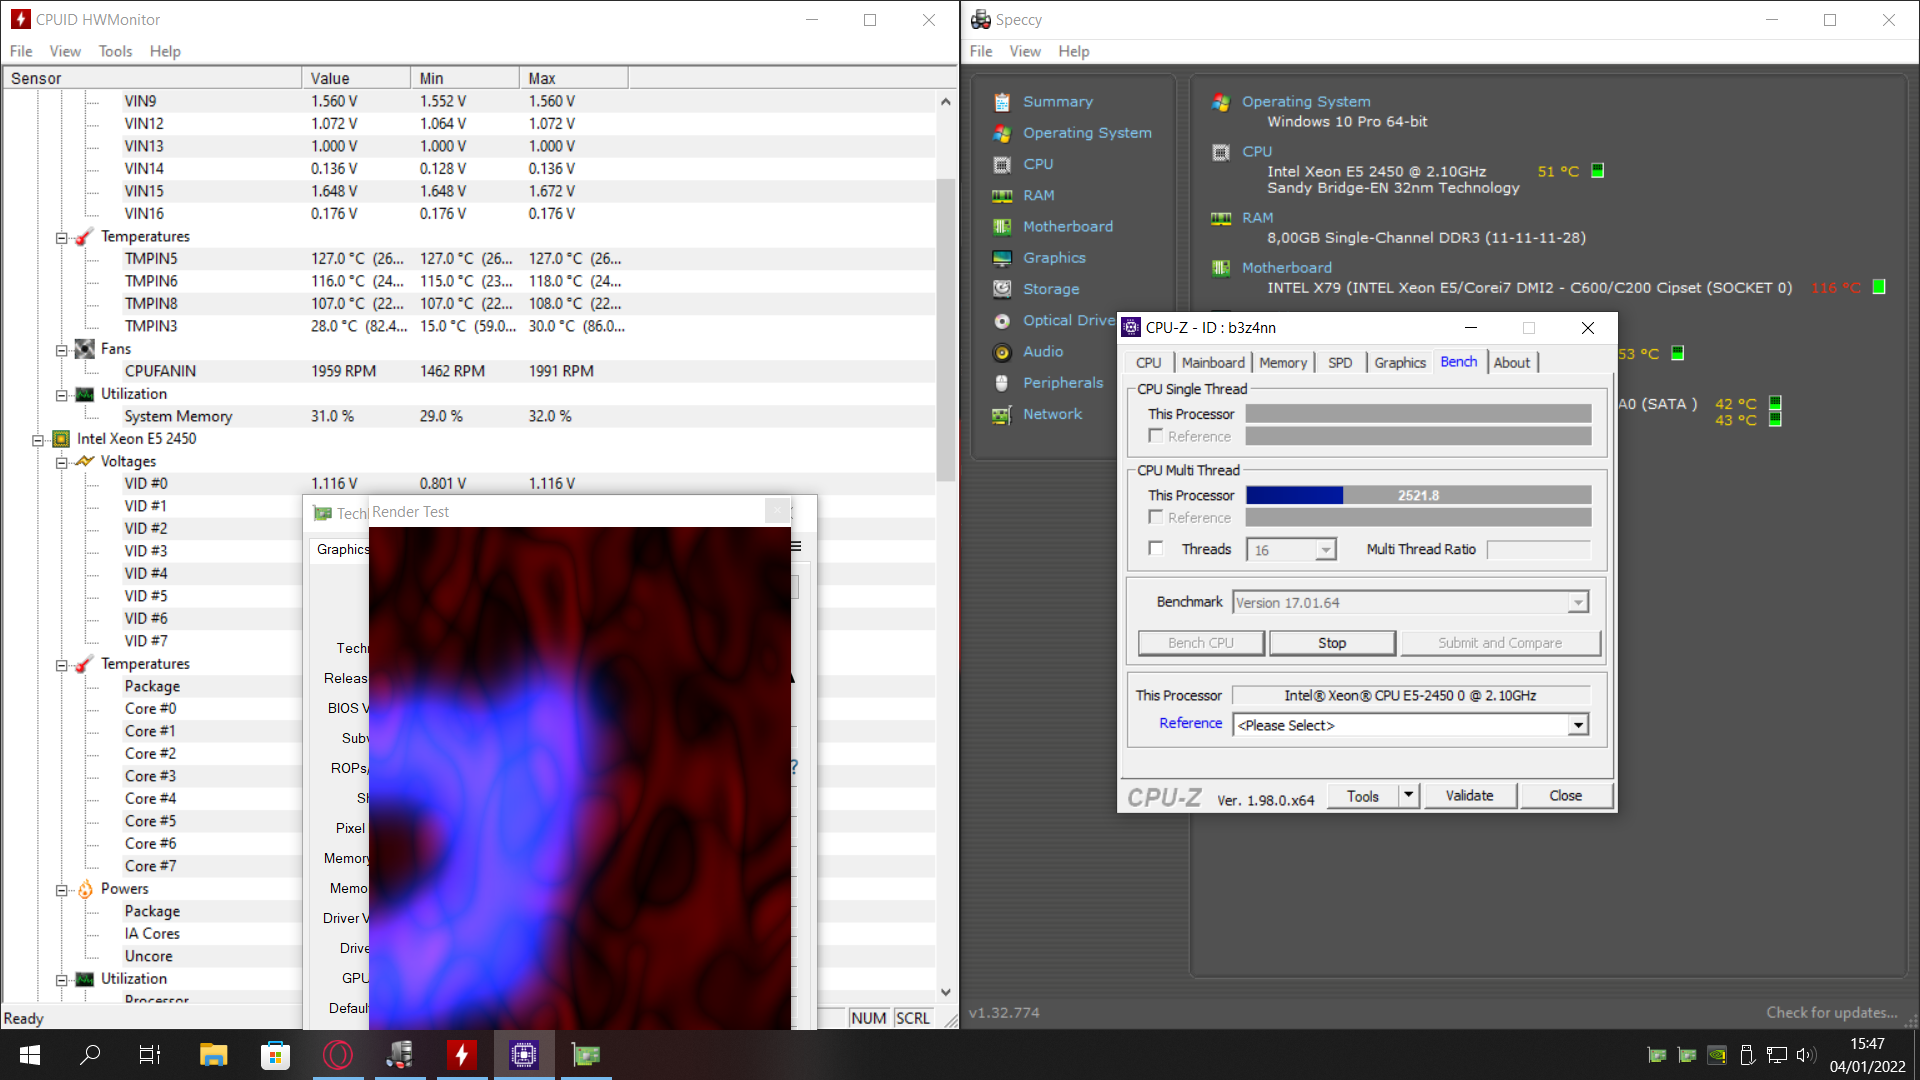This screenshot has height=1080, width=1920.
Task: Open taskbar Search
Action: click(x=90, y=1055)
